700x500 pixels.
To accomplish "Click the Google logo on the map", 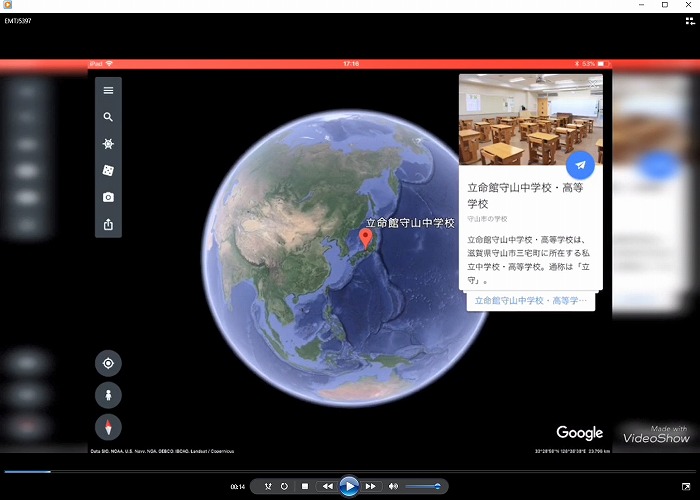I will click(x=579, y=433).
